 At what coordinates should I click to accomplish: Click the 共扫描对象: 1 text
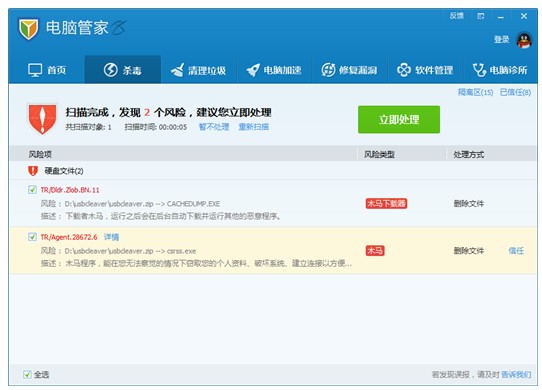pos(88,127)
